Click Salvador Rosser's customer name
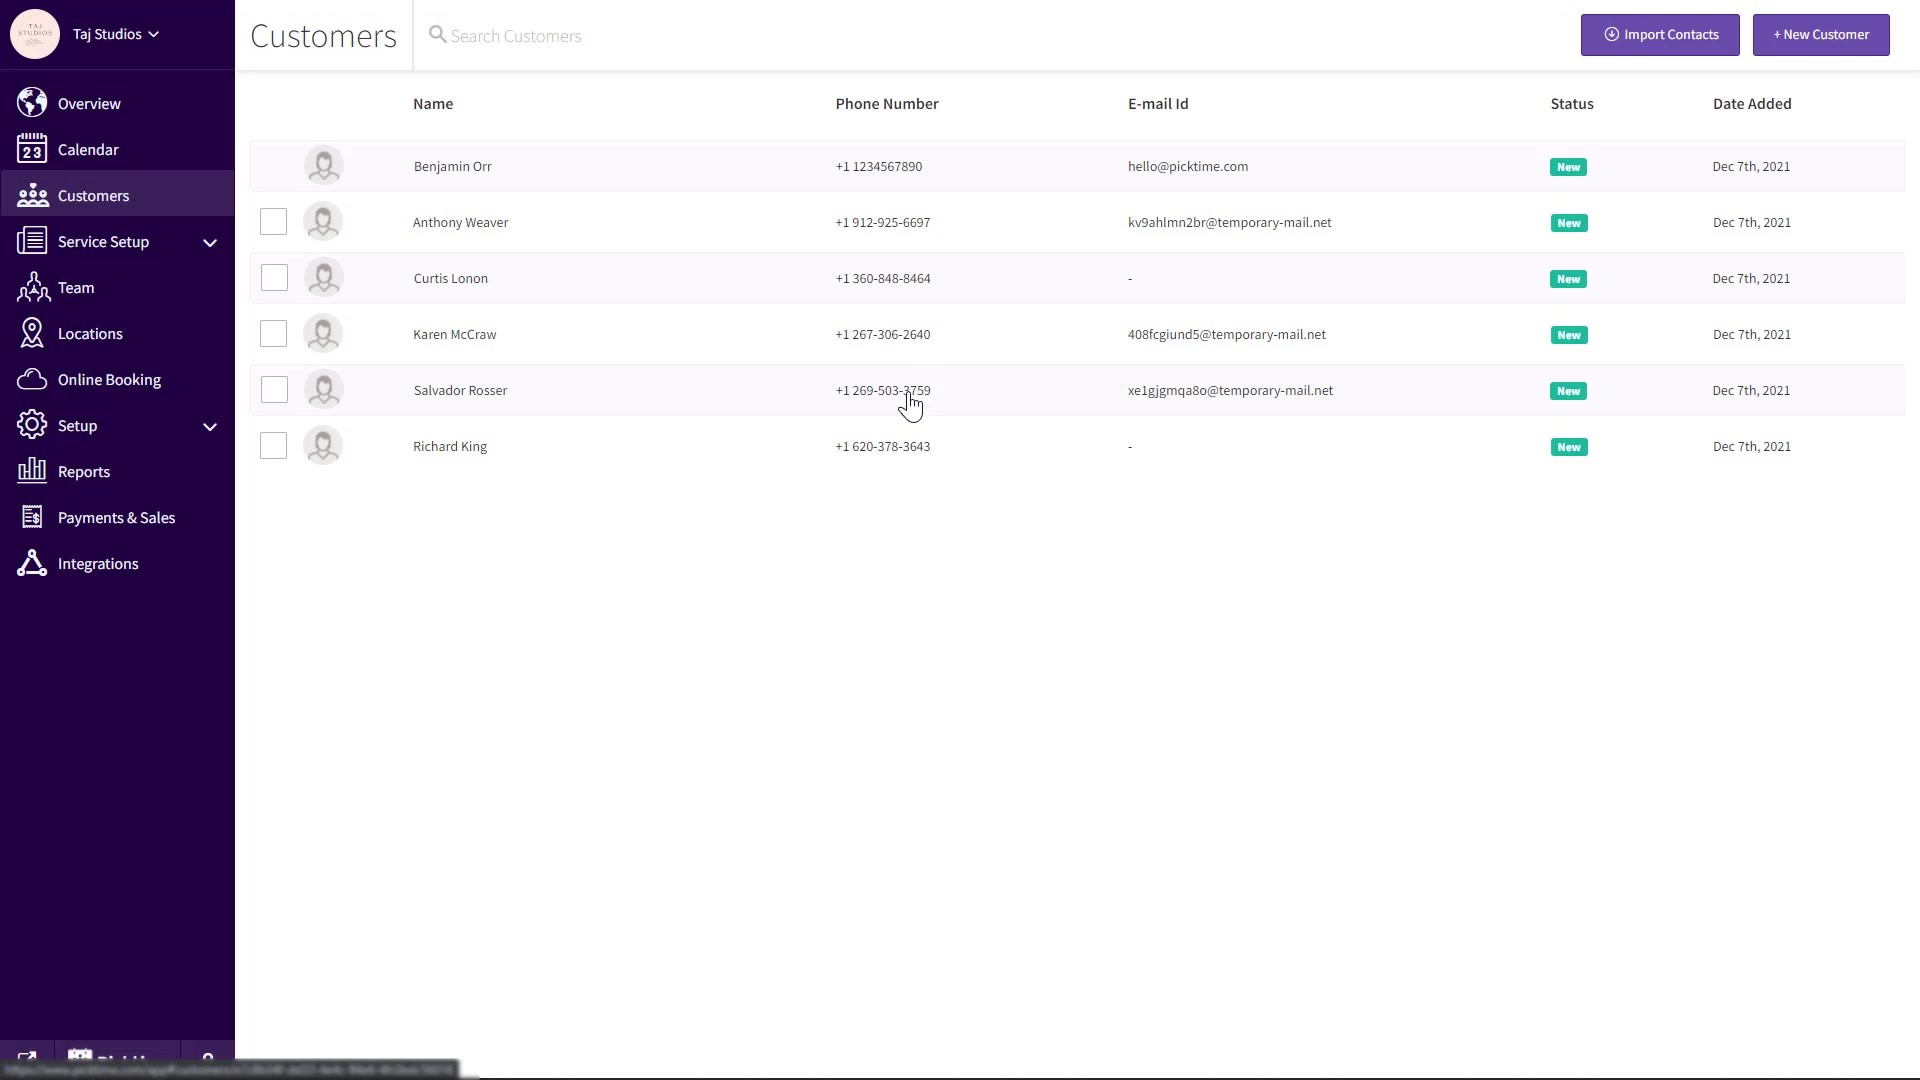1920x1080 pixels. [x=460, y=391]
